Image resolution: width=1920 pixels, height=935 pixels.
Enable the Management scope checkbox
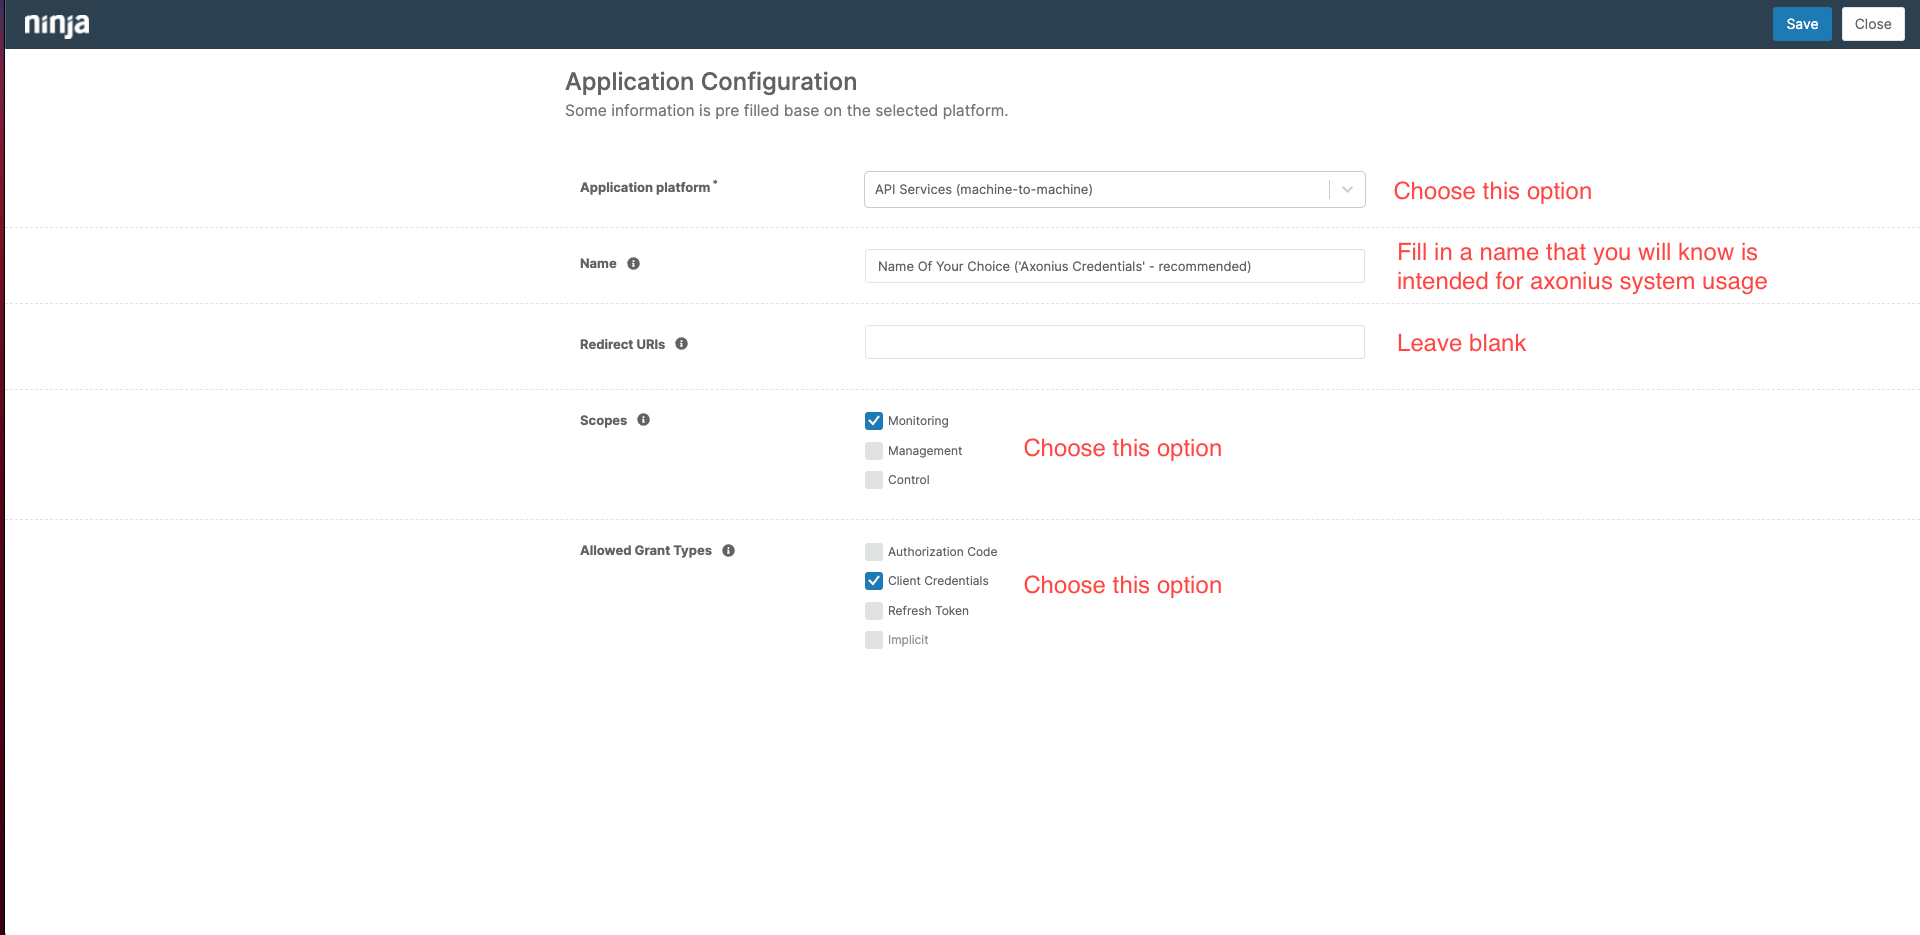pos(874,451)
